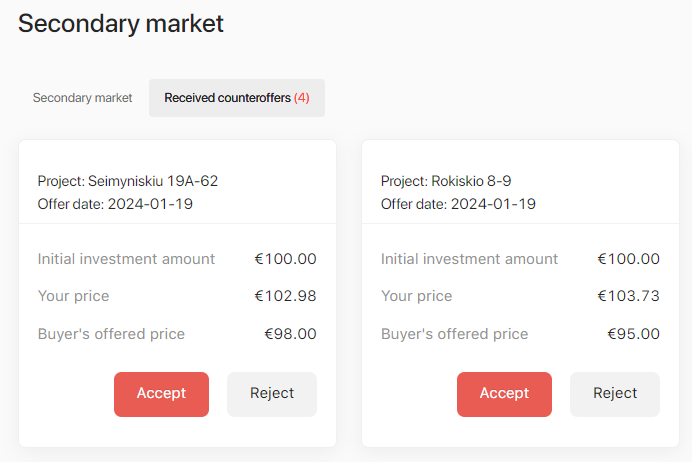
Task: Click the €98.00 buyer's offered price
Action: [x=290, y=334]
